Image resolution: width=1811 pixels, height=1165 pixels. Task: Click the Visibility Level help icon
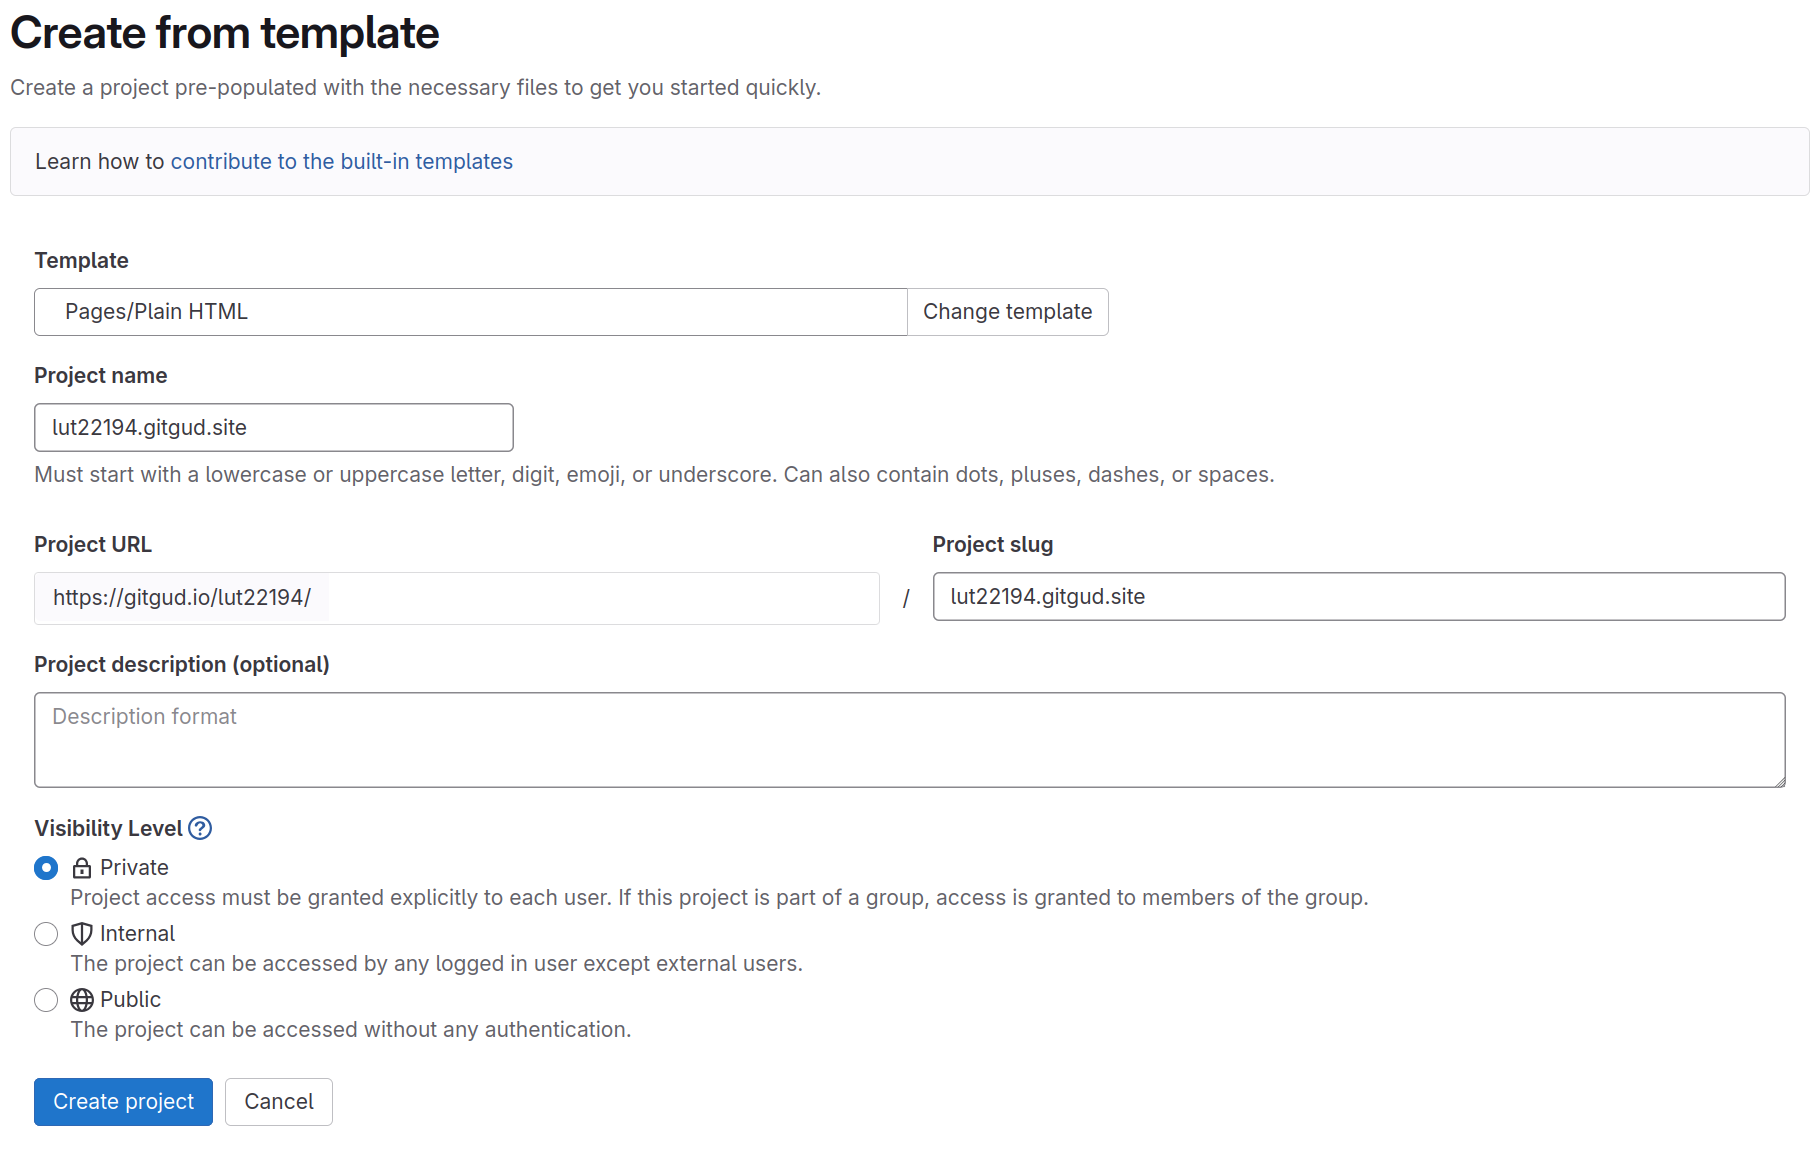pyautogui.click(x=200, y=828)
